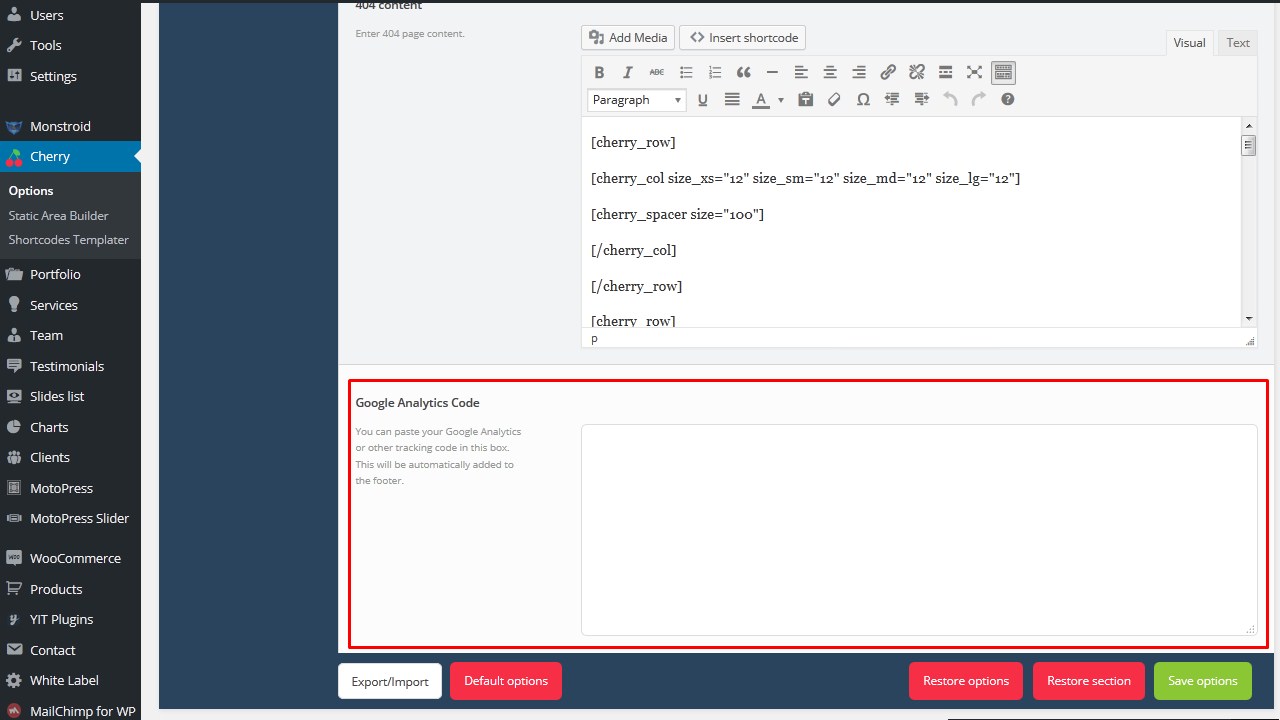
Task: Decrease the indent
Action: (892, 99)
